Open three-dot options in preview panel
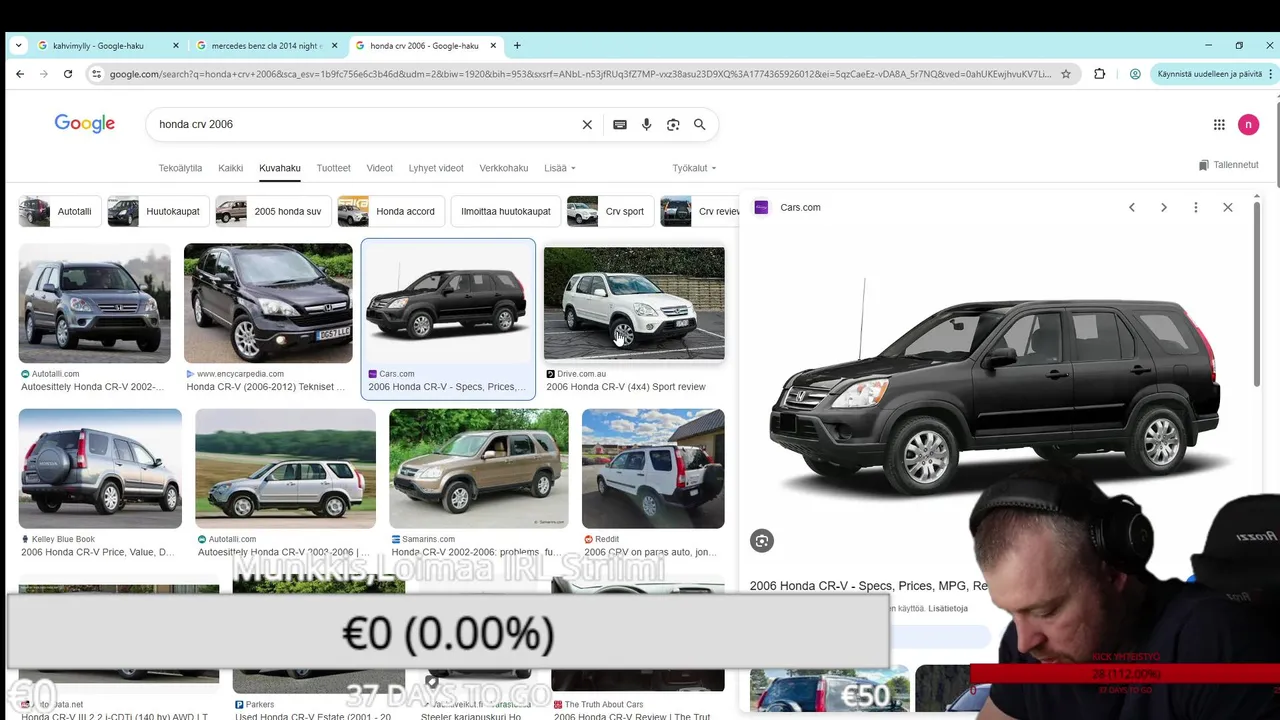Screen dimensions: 1280x720 click(1196, 207)
